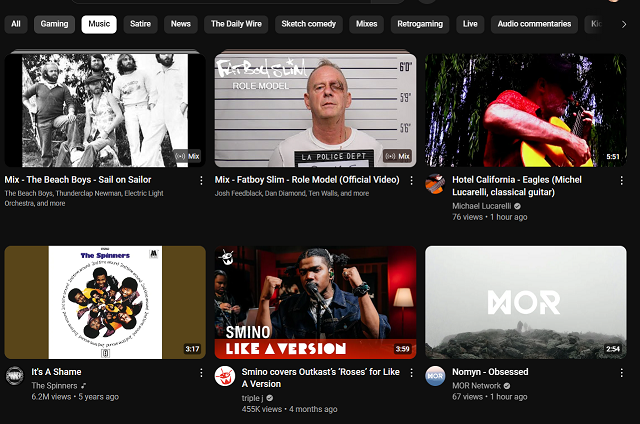This screenshot has height=424, width=640.
Task: Select the News filter chip
Action: point(181,24)
